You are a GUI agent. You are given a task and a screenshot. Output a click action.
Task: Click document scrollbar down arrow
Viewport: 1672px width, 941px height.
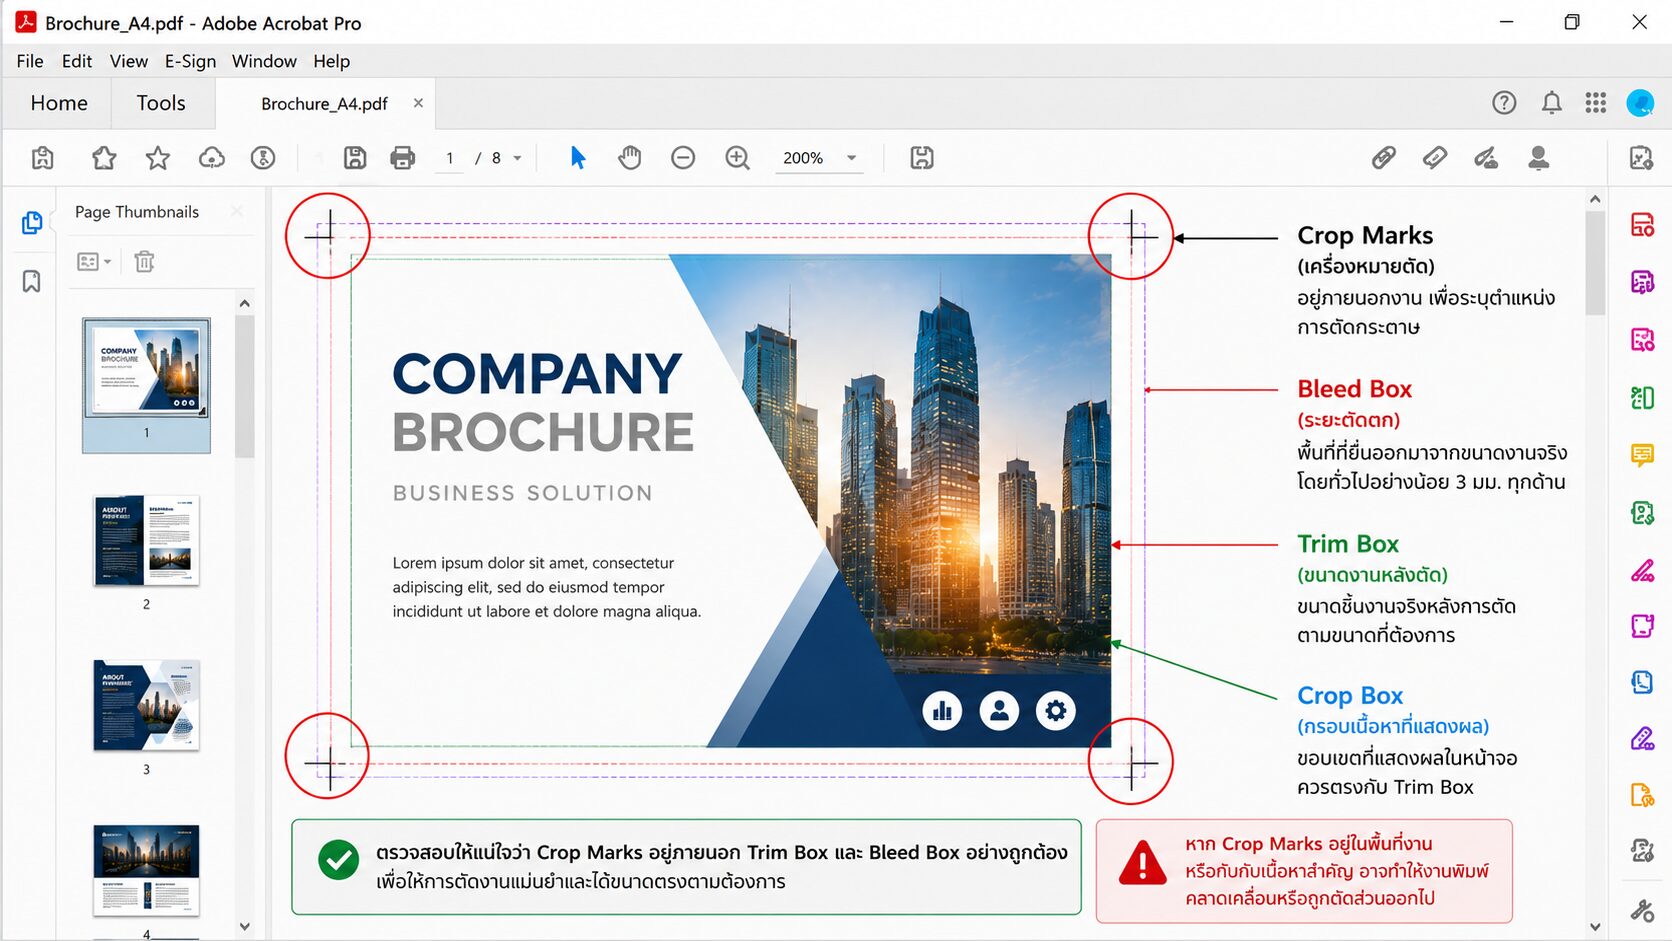[1595, 927]
